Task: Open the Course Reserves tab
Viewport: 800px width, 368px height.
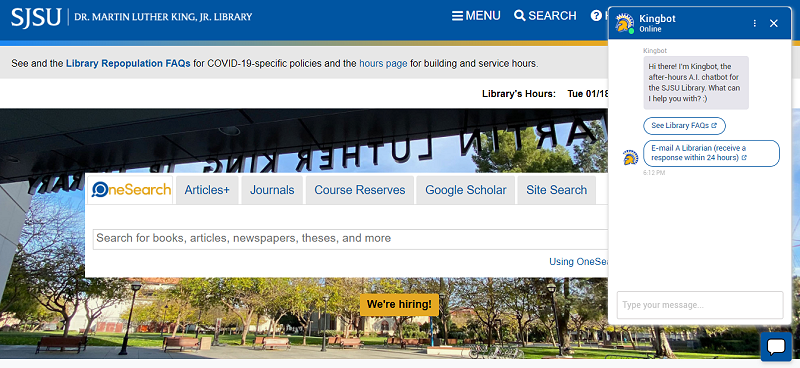Action: [360, 190]
